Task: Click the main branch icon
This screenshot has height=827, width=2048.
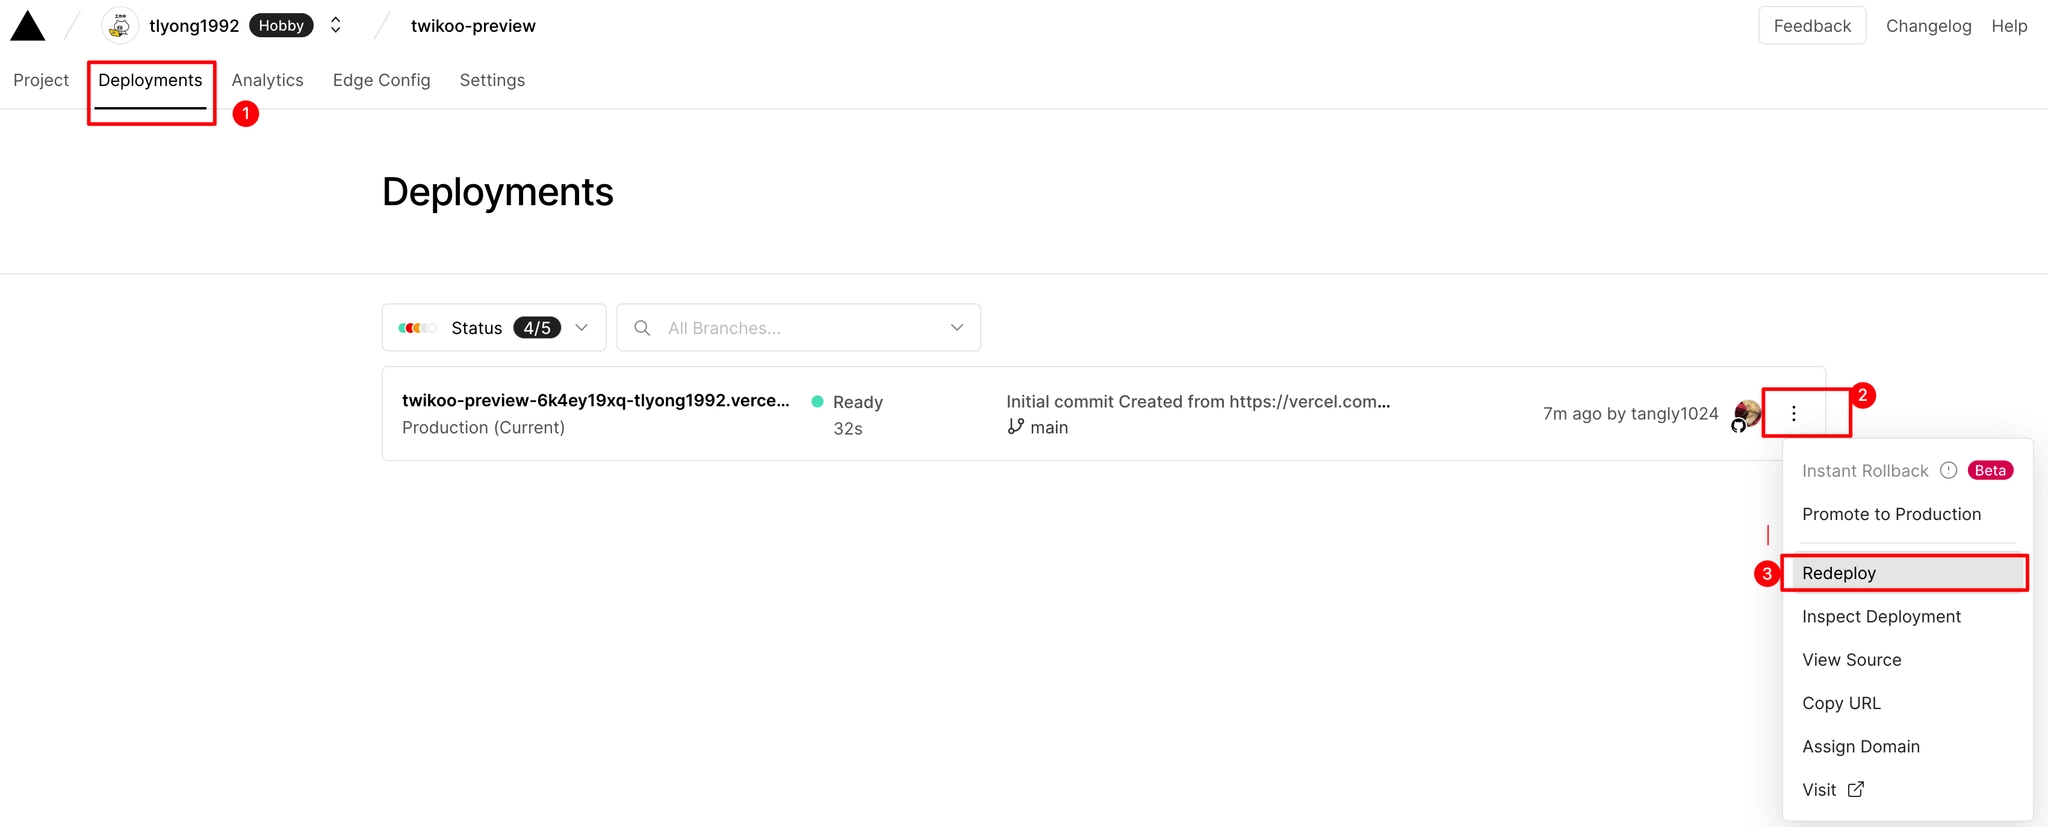Action: point(1016,427)
